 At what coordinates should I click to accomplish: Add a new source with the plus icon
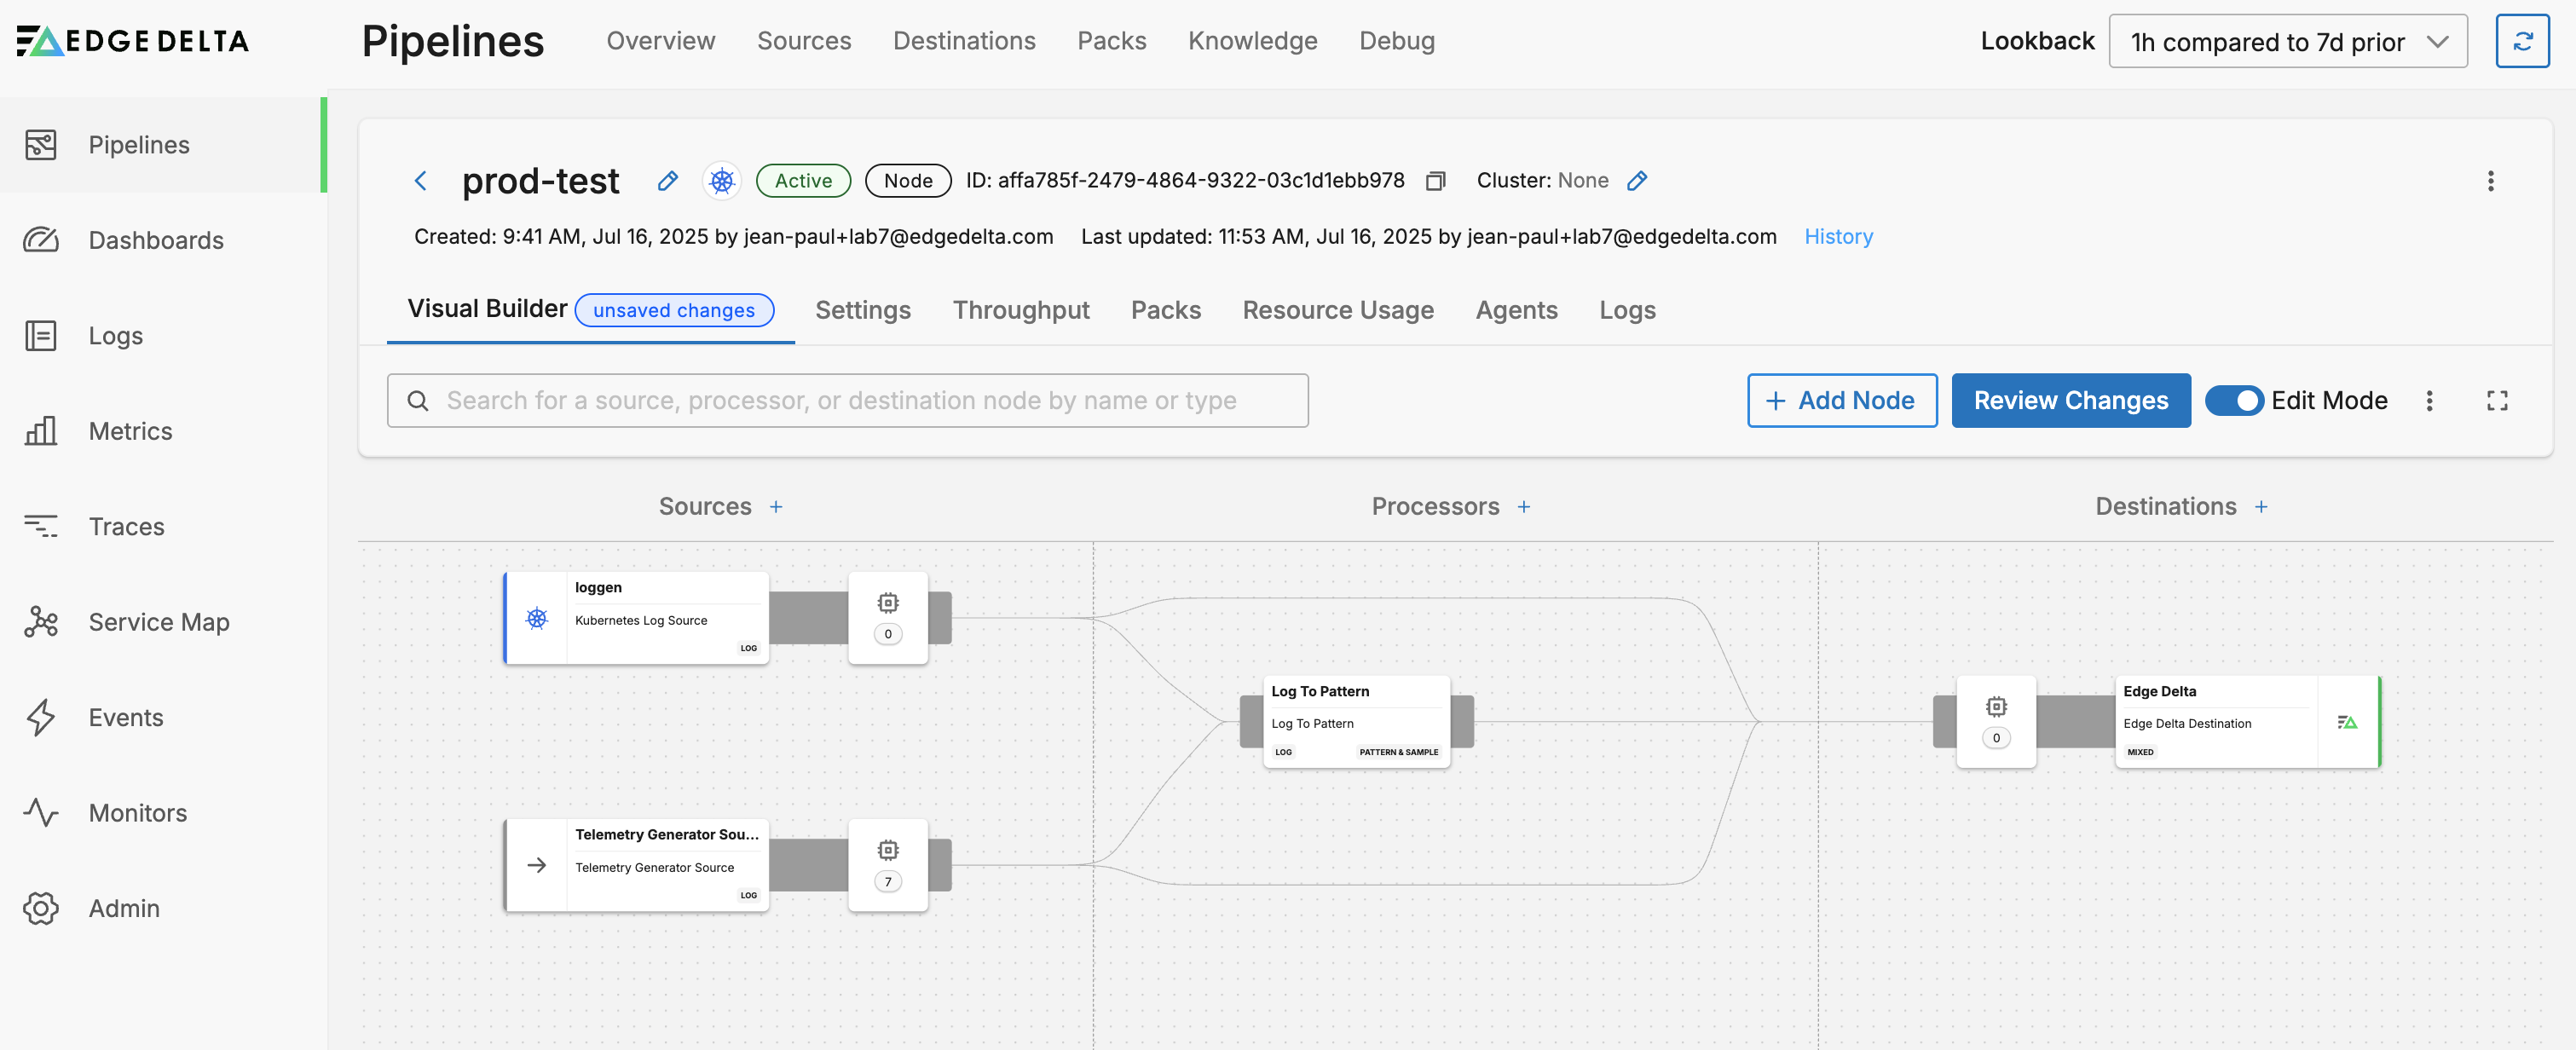point(776,507)
